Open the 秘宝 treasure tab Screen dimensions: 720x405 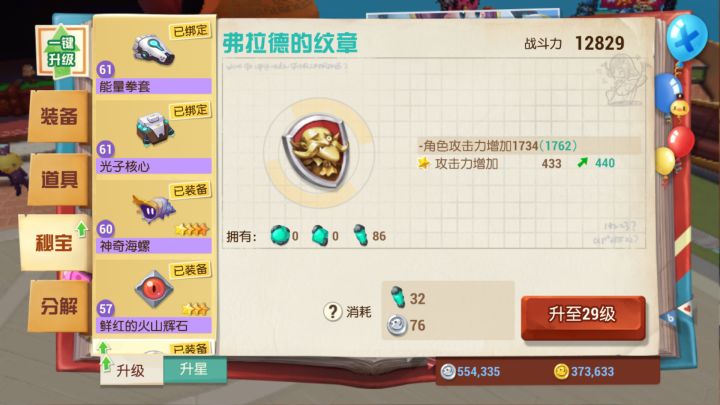55,242
